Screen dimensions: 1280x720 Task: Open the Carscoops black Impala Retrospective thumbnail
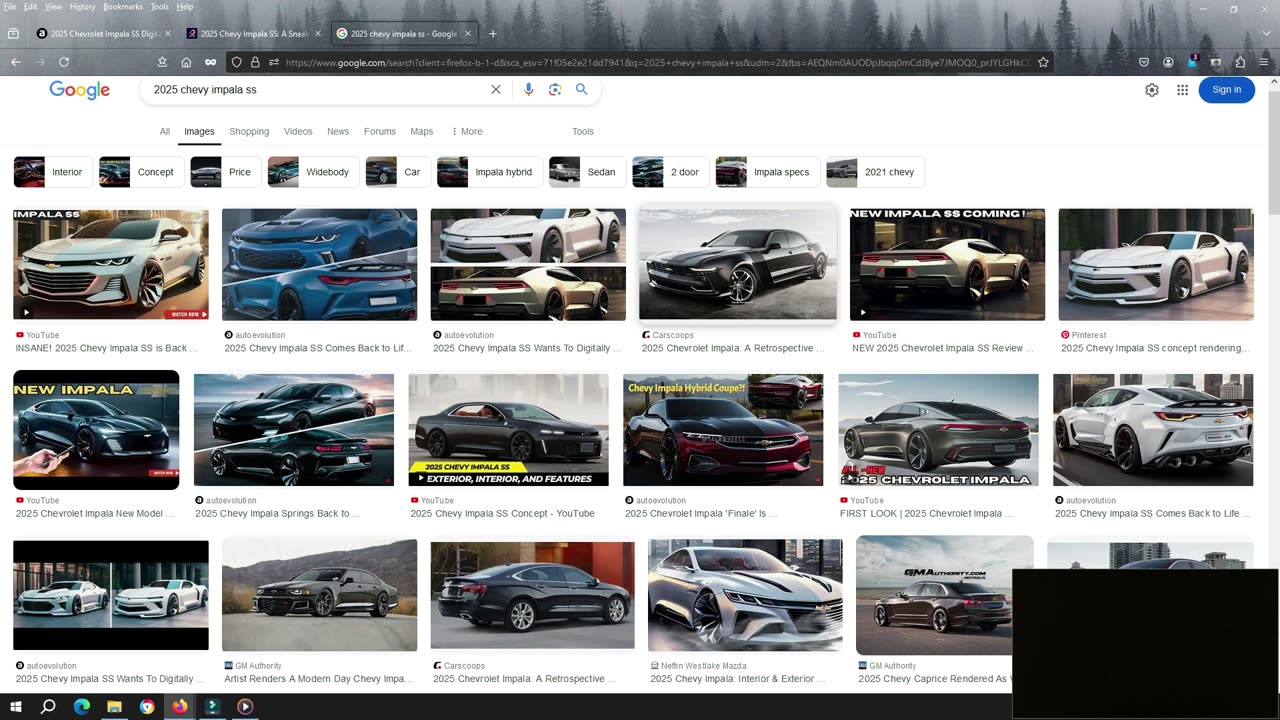[737, 264]
